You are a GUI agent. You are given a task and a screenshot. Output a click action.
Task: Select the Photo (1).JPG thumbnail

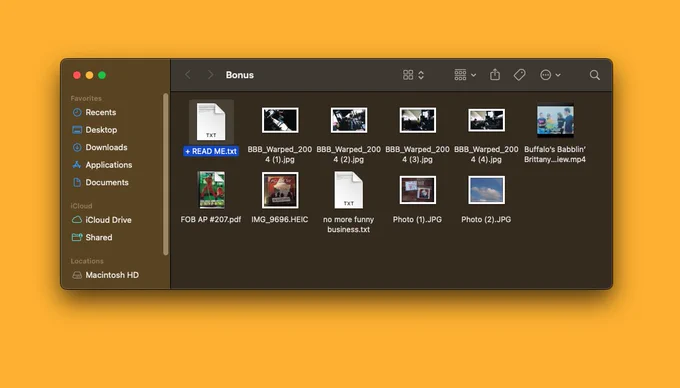pos(418,190)
